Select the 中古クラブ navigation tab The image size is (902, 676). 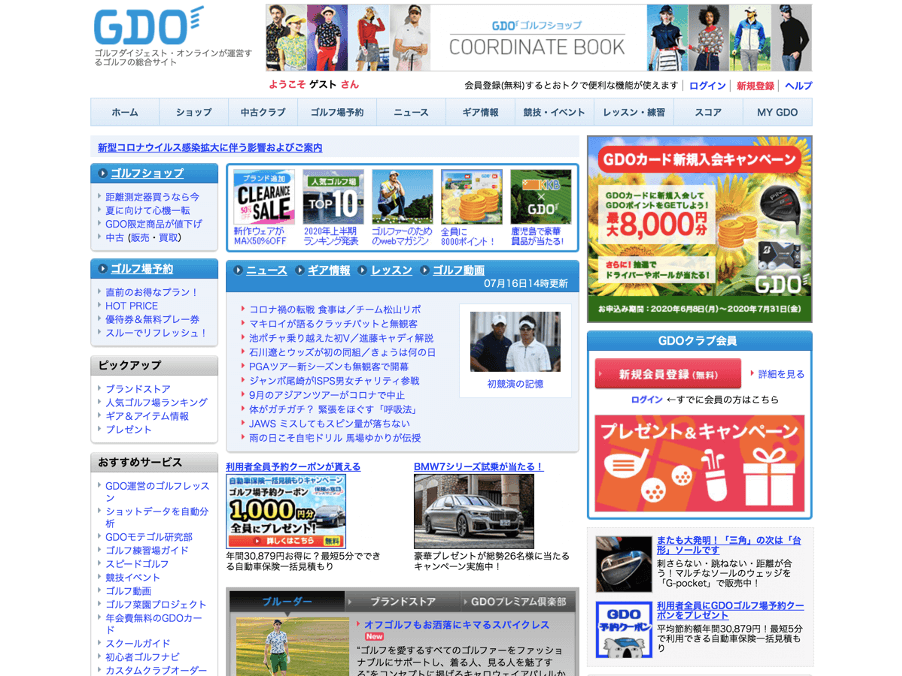263,112
